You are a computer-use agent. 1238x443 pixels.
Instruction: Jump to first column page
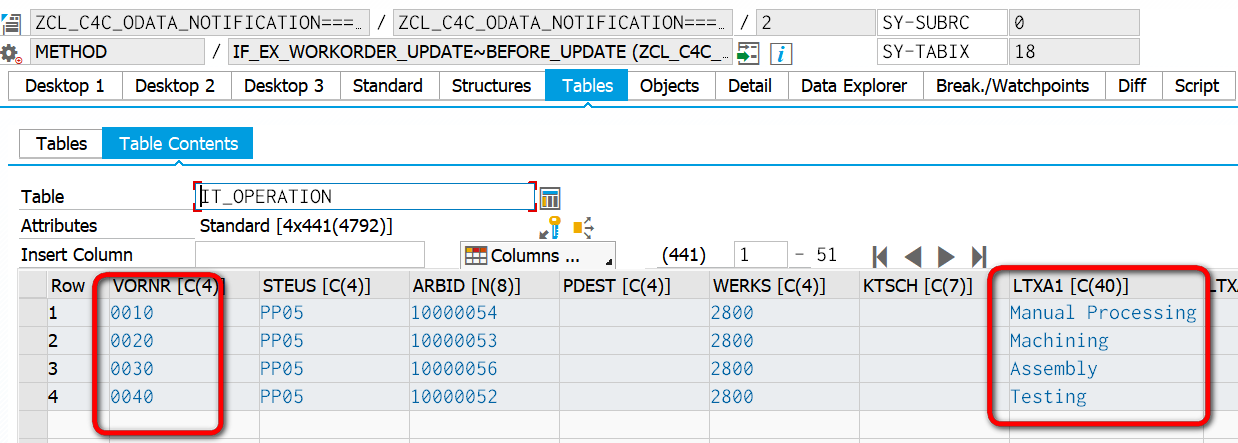881,256
